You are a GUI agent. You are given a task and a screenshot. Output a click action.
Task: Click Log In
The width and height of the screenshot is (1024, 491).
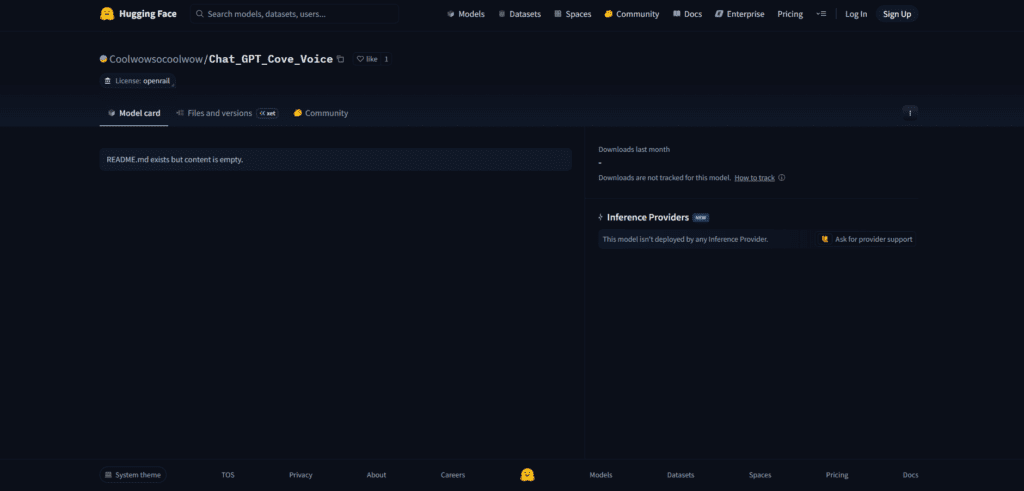coord(856,14)
